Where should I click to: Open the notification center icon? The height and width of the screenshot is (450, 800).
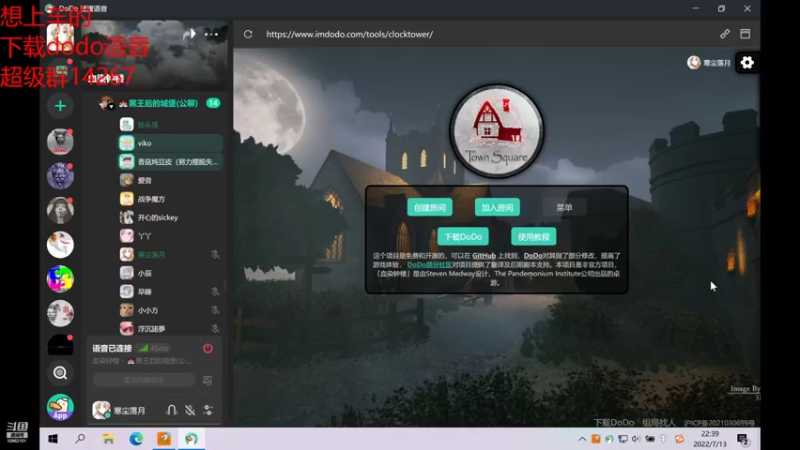pyautogui.click(x=743, y=439)
